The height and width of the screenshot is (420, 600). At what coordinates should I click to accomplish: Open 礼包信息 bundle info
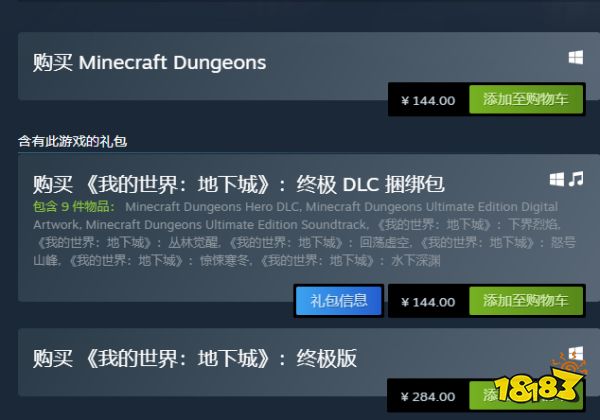(x=339, y=301)
